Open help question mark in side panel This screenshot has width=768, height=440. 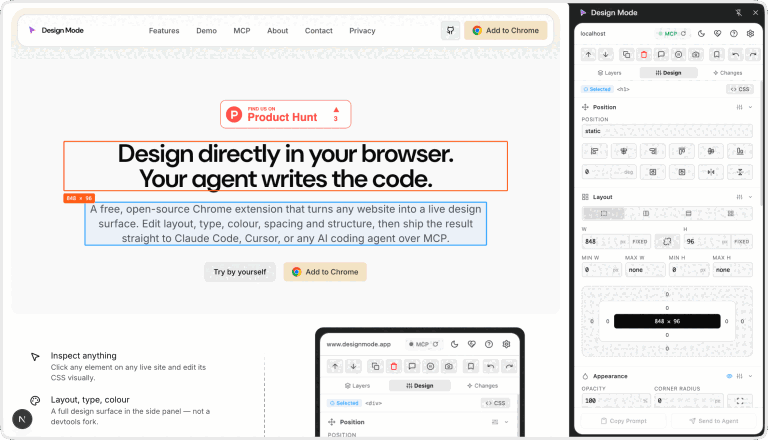[734, 33]
